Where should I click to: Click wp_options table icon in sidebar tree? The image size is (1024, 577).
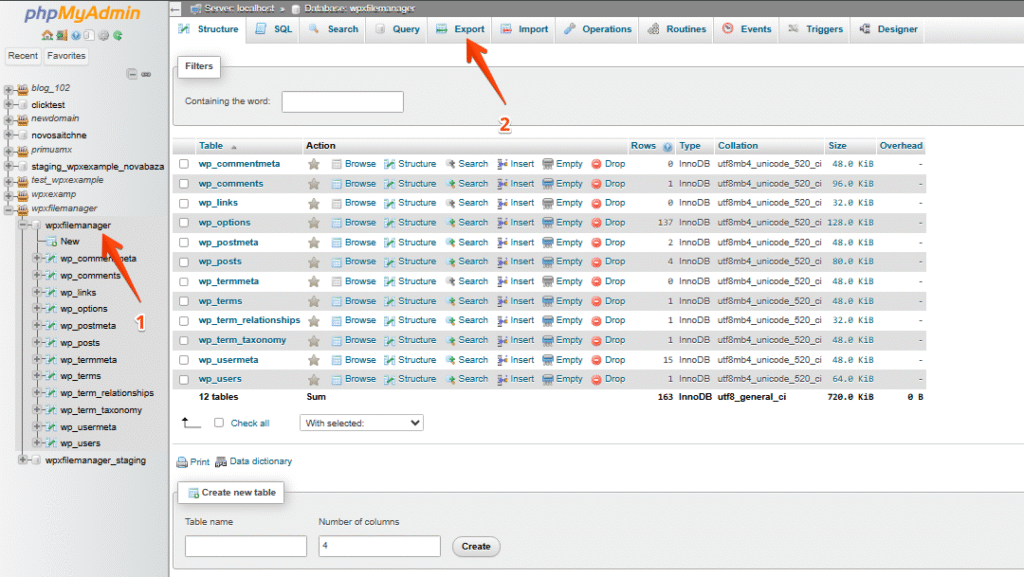coord(50,309)
